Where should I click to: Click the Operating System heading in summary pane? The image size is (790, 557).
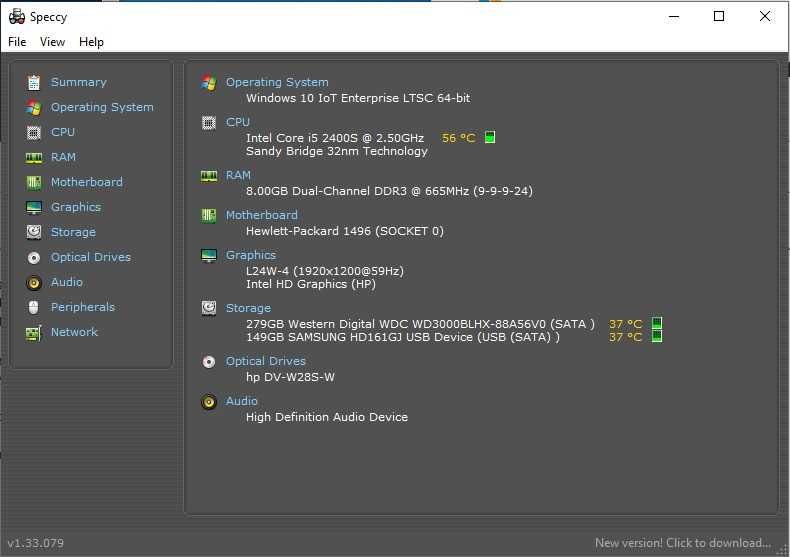[277, 82]
